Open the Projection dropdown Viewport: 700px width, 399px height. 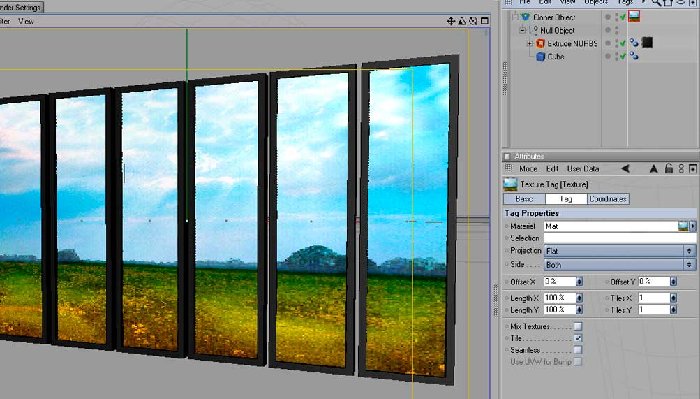pyautogui.click(x=620, y=251)
